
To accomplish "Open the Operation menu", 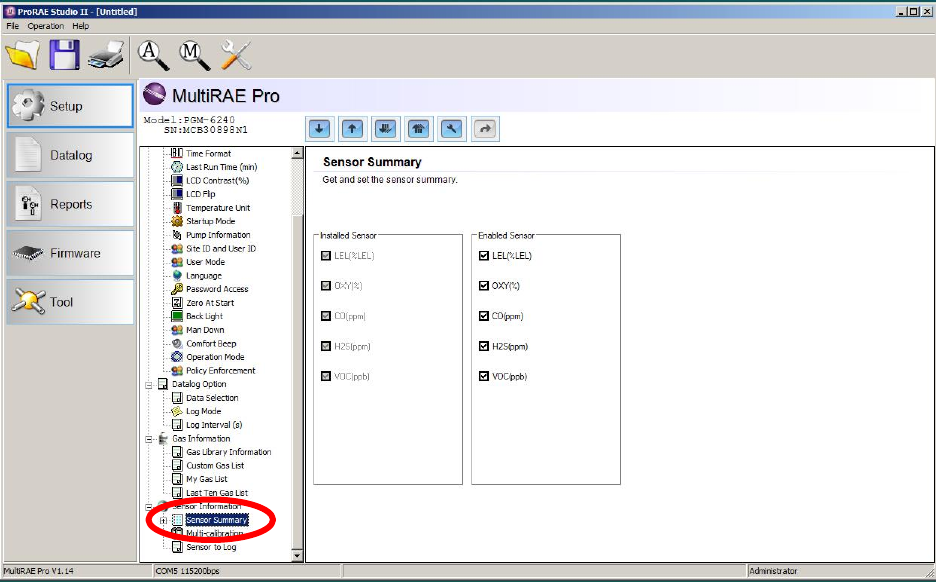I will coord(45,26).
